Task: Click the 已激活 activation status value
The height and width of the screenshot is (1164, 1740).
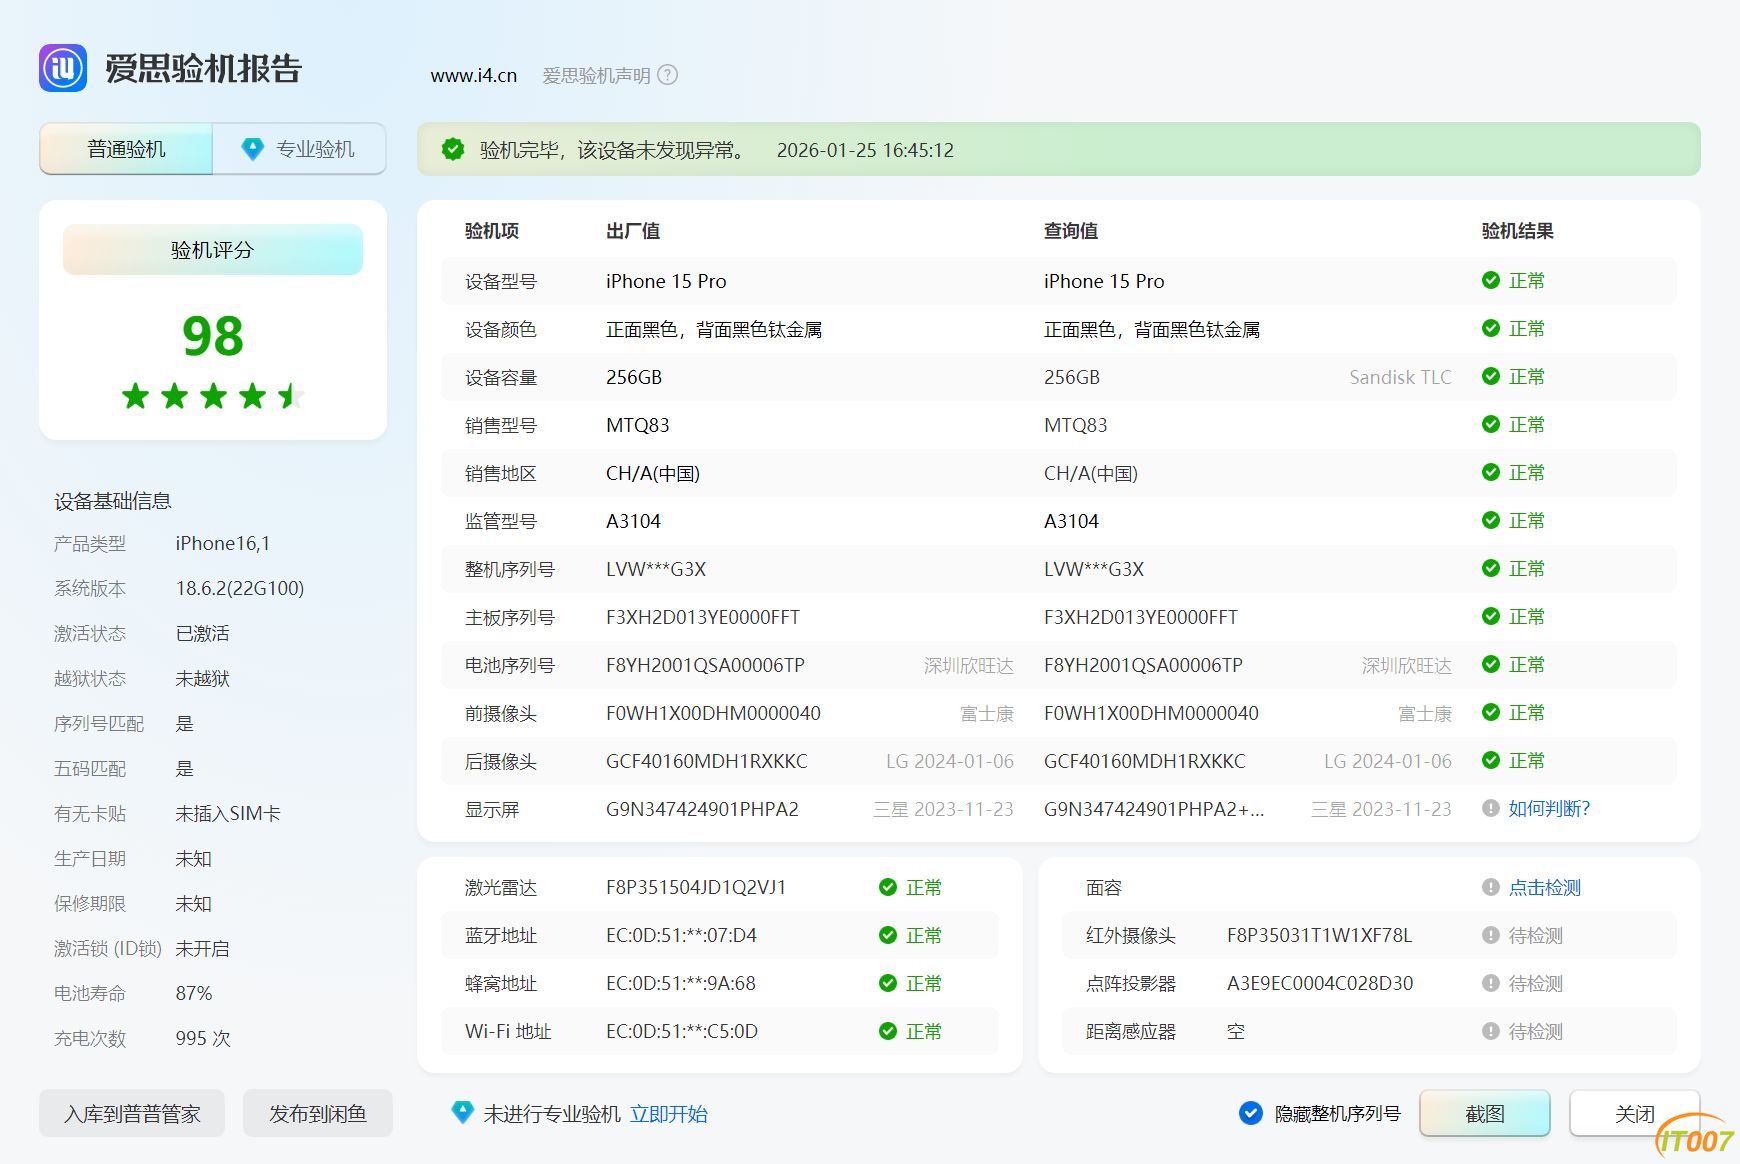Action: point(203,633)
